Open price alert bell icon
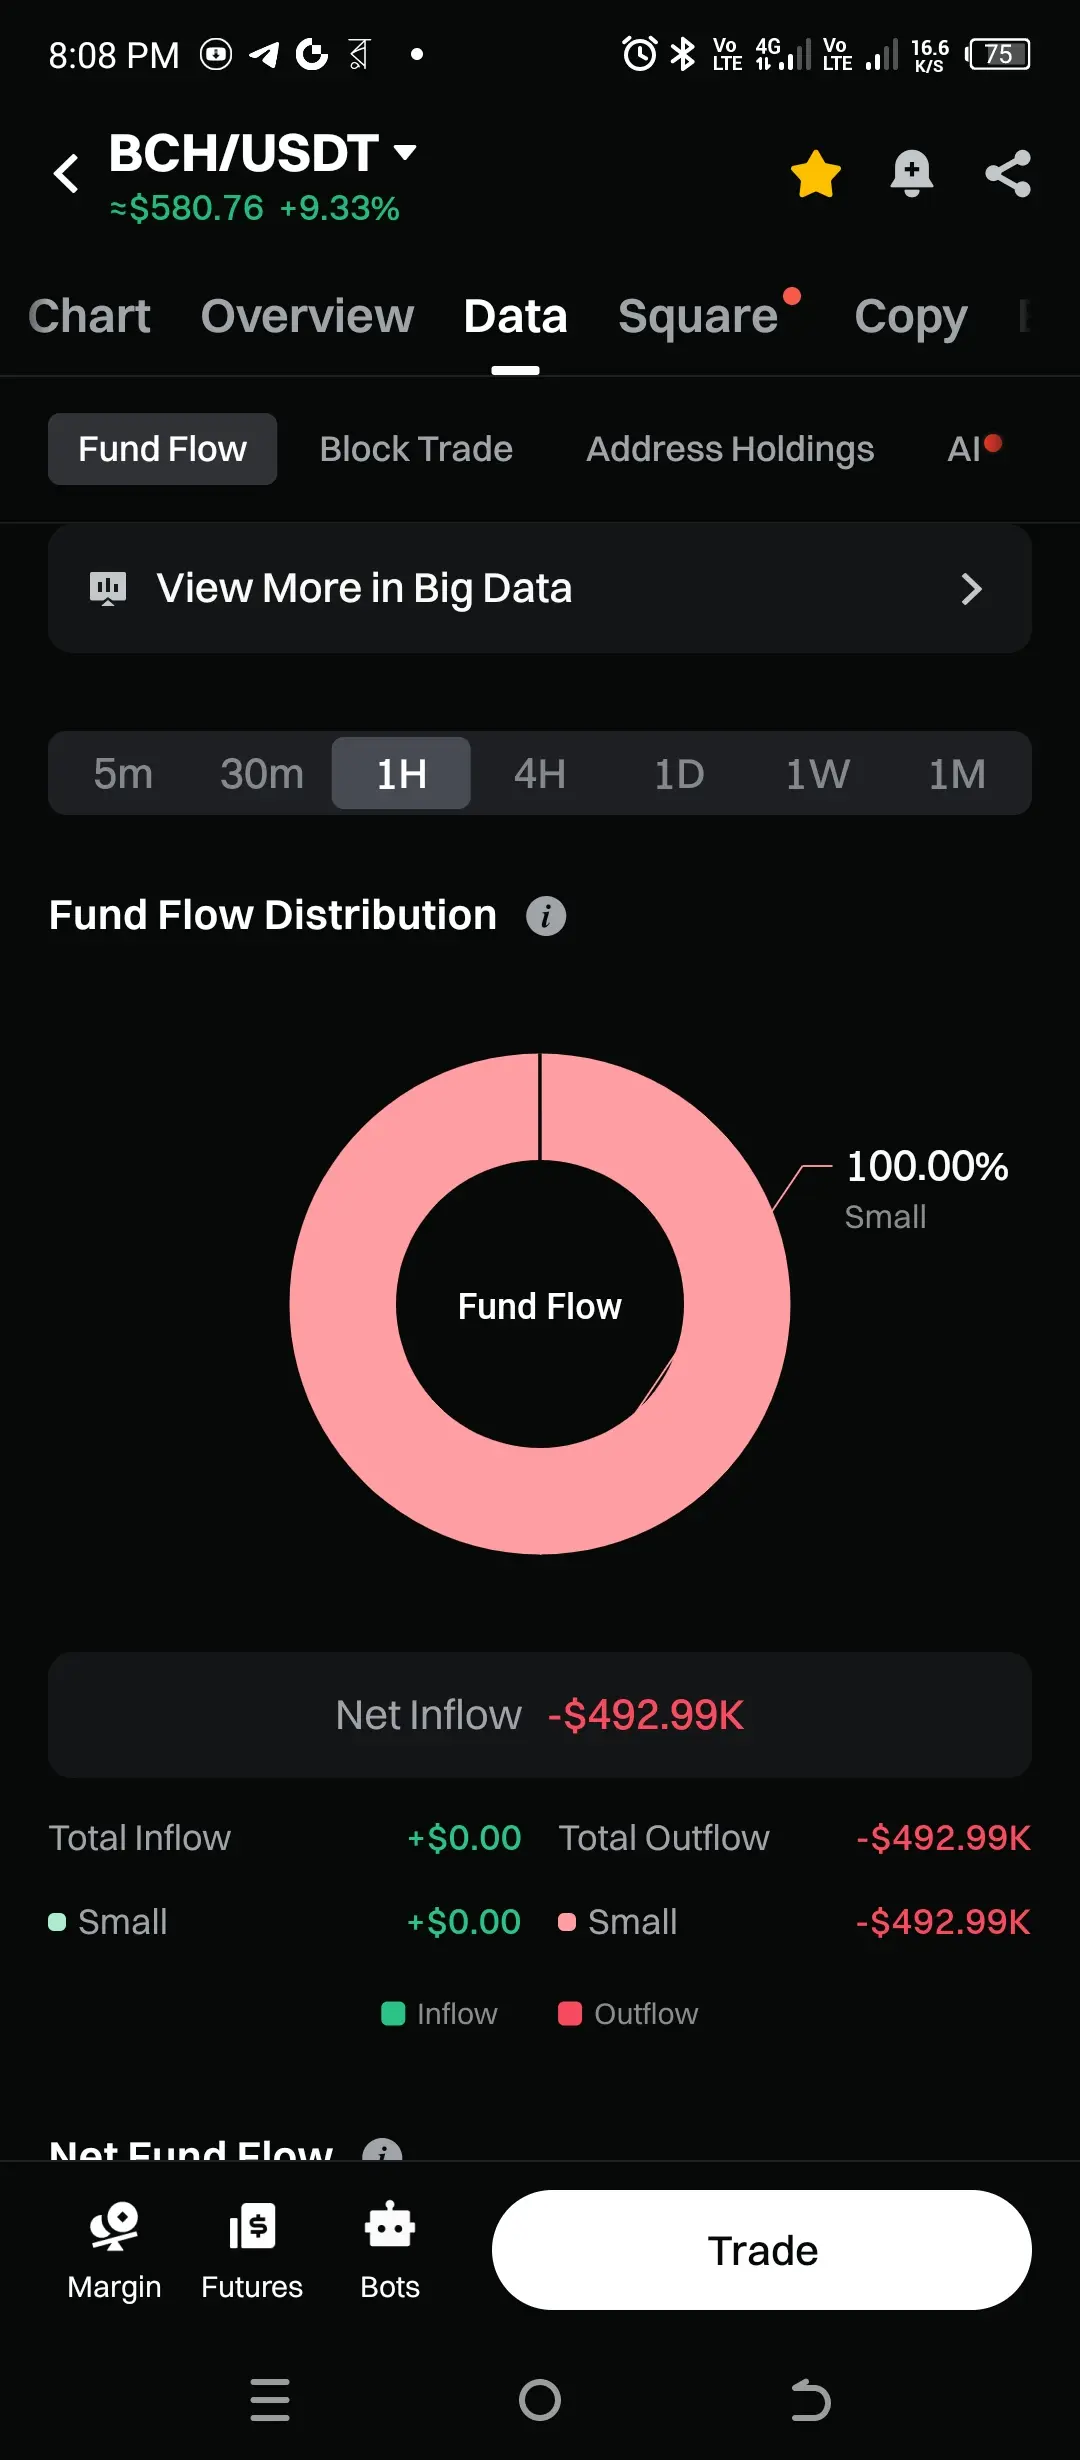Viewport: 1080px width, 2460px height. pos(911,174)
